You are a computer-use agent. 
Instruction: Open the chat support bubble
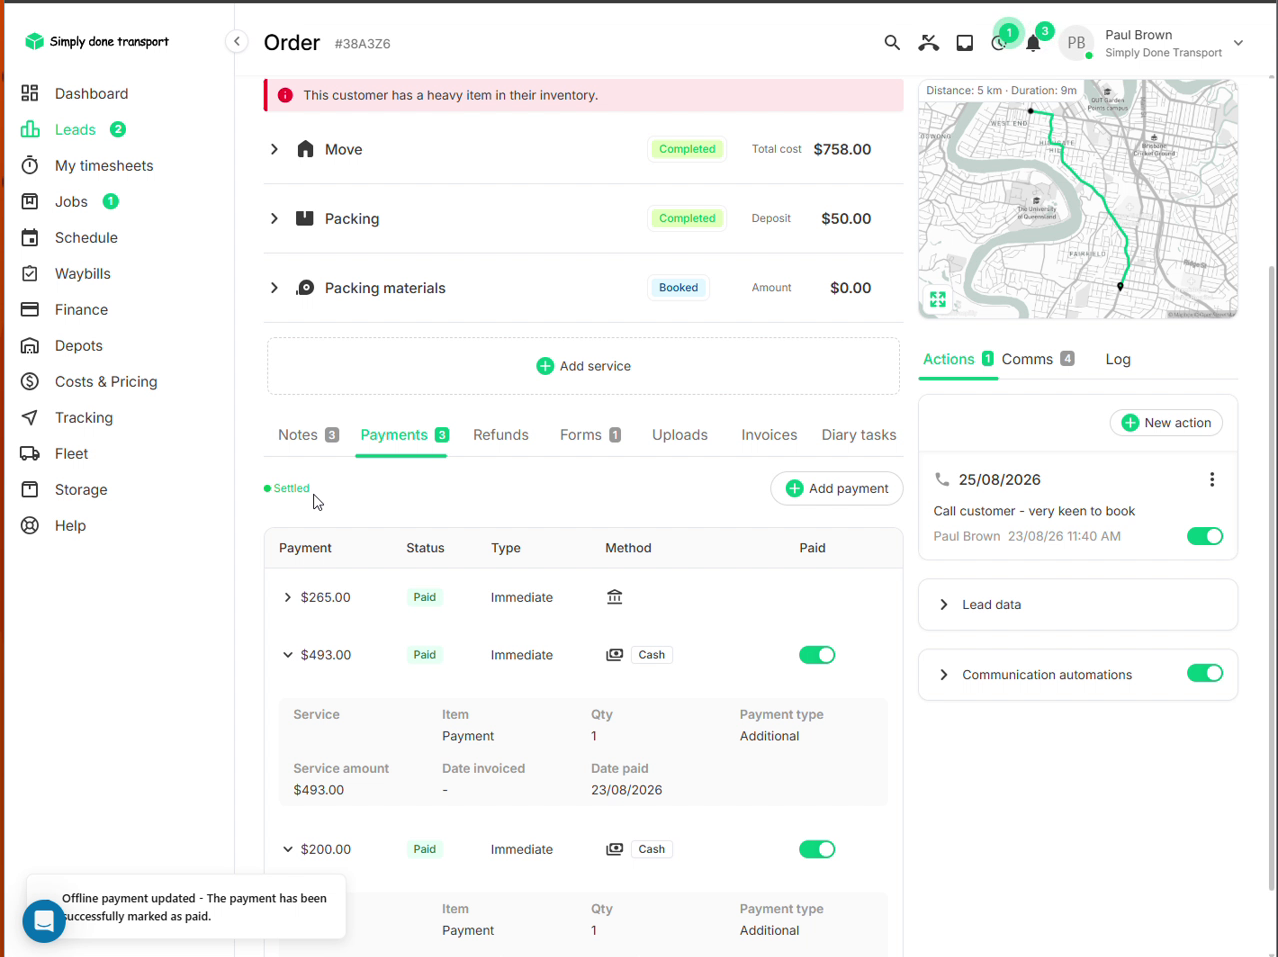[44, 921]
